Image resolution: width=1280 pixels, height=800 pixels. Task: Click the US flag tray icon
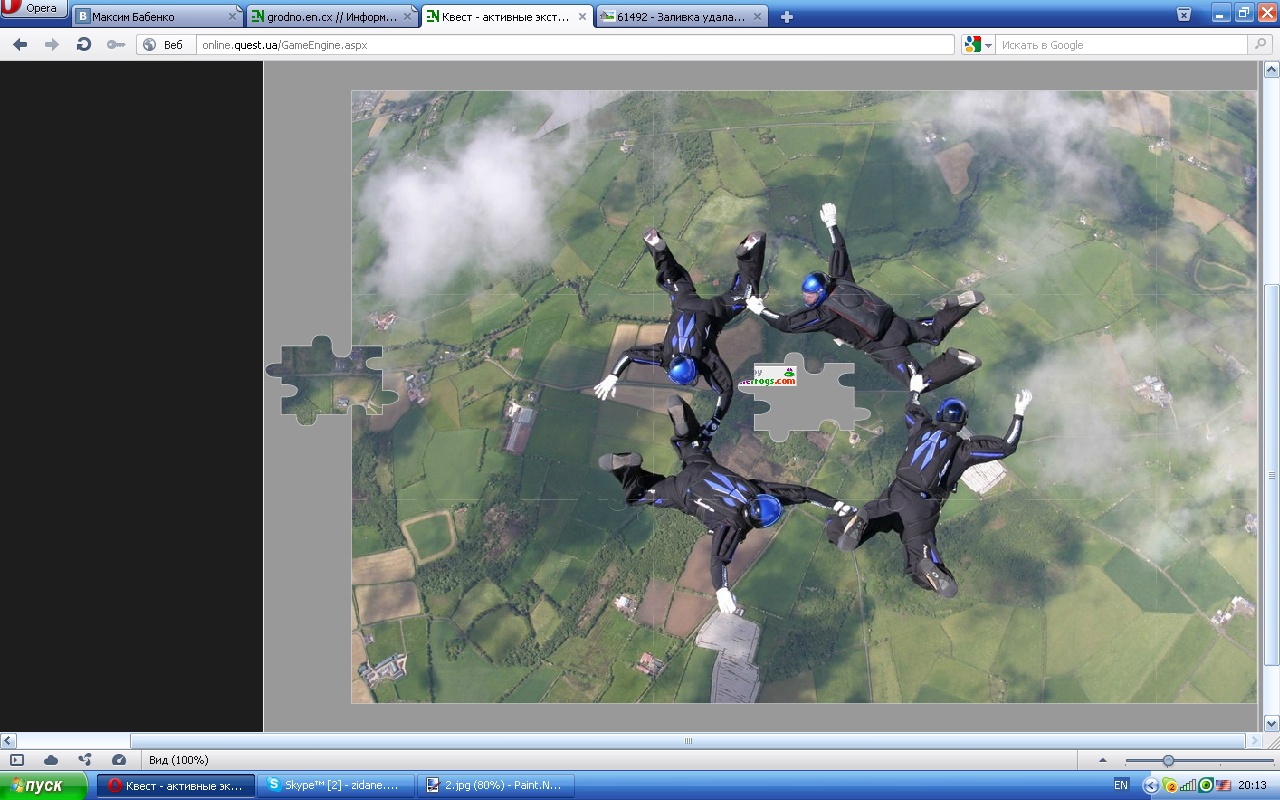click(x=1223, y=785)
